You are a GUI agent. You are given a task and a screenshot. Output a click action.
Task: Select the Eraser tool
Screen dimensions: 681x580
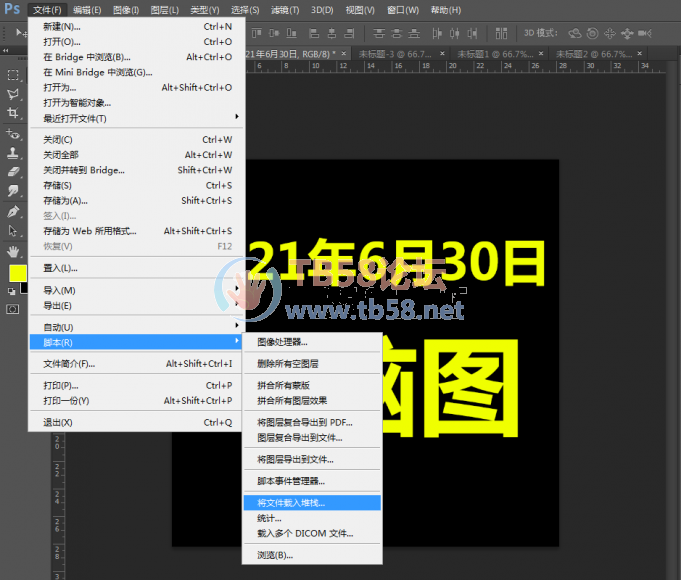click(13, 172)
